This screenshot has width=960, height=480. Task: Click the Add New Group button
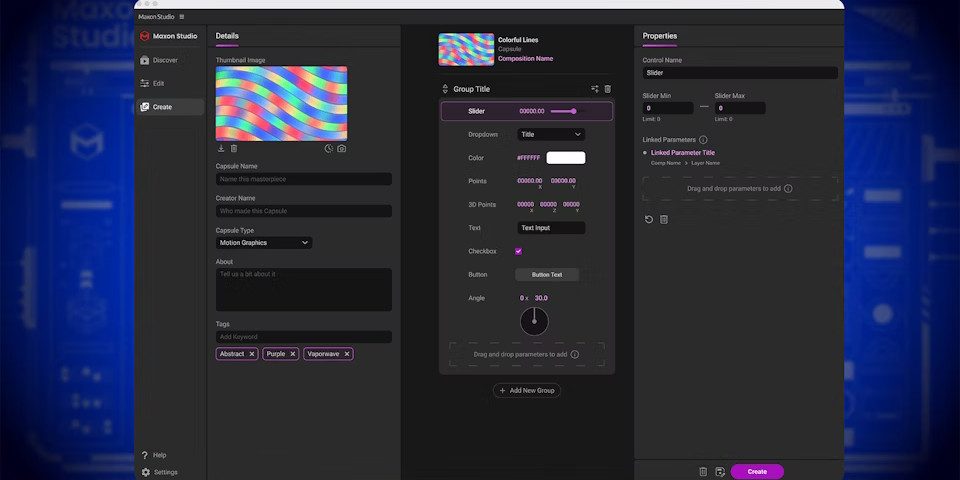527,390
